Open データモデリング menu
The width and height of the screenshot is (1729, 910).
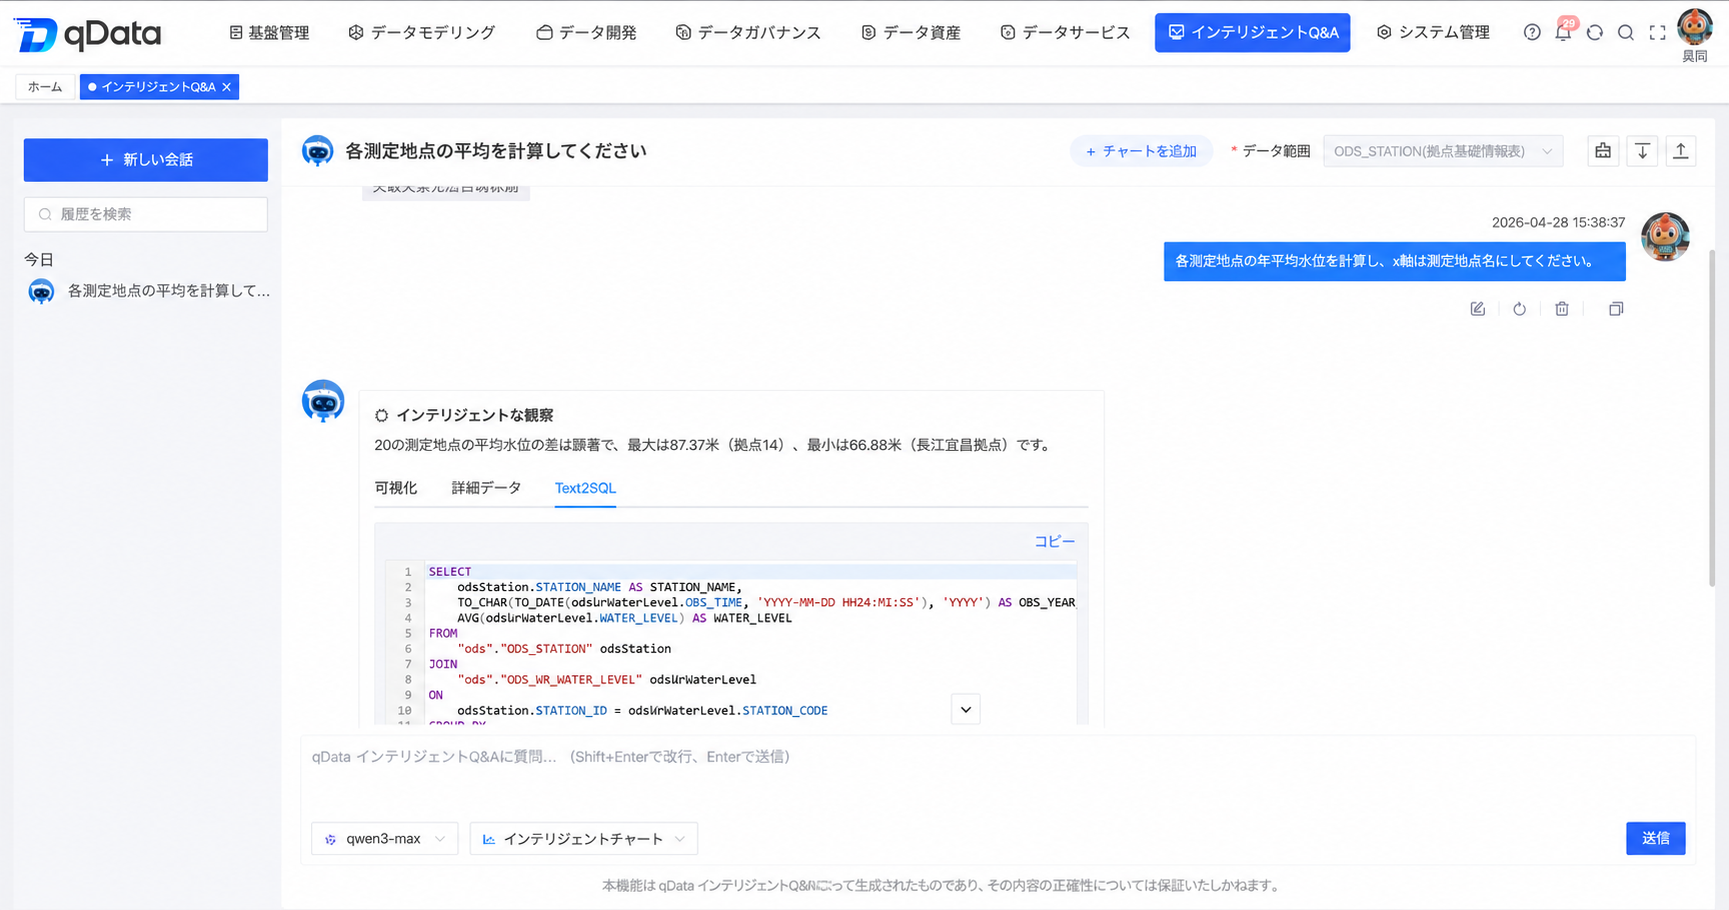(421, 32)
